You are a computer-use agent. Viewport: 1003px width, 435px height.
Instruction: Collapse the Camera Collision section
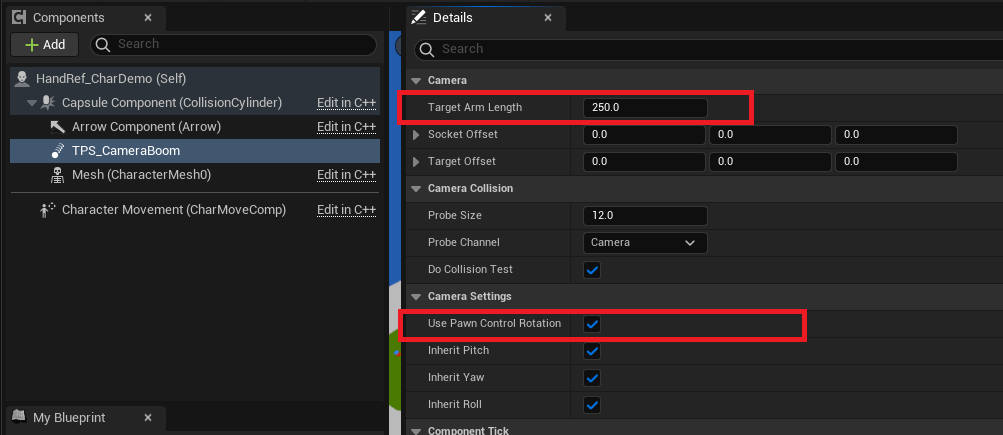click(416, 188)
